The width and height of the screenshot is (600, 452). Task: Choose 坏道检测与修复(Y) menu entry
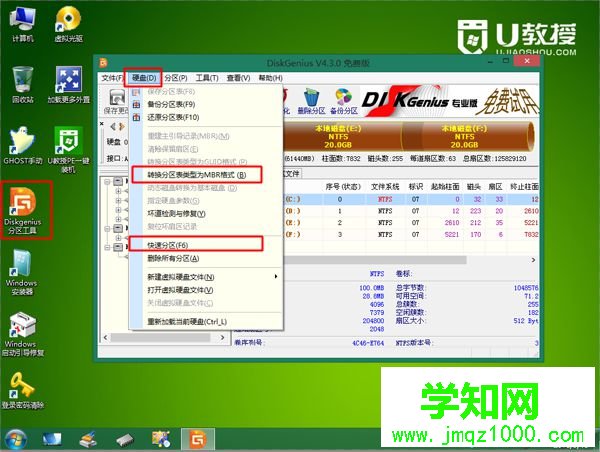coord(207,214)
